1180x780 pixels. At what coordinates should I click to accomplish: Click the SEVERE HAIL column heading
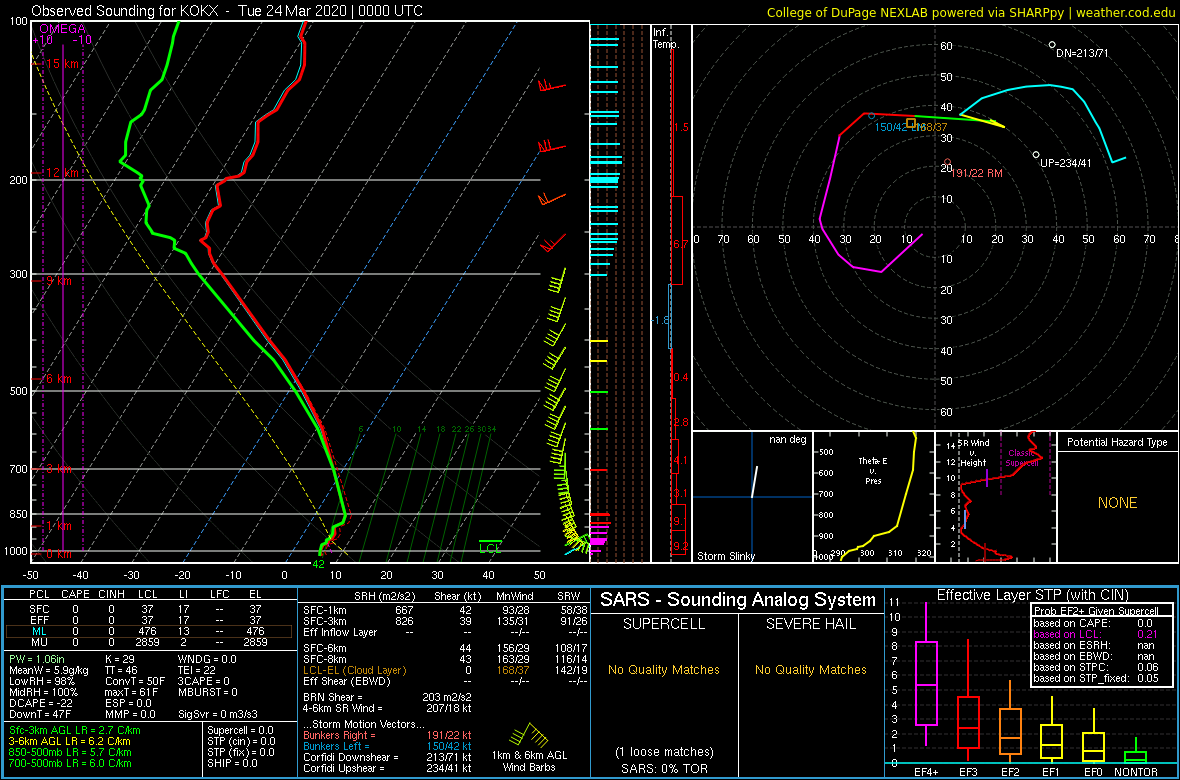click(x=812, y=624)
